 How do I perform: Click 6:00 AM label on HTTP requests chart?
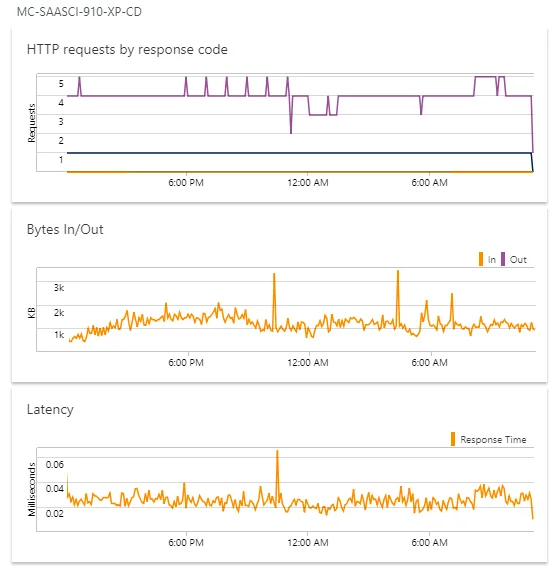[429, 183]
